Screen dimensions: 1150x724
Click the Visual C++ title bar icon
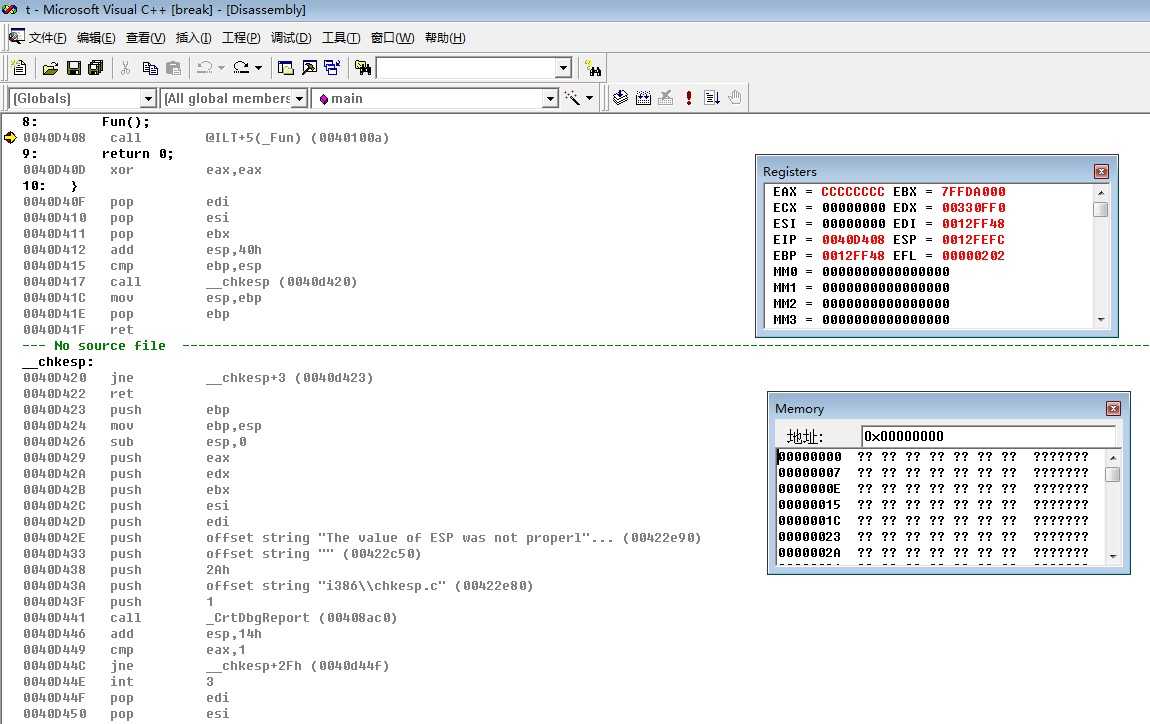pyautogui.click(x=10, y=10)
